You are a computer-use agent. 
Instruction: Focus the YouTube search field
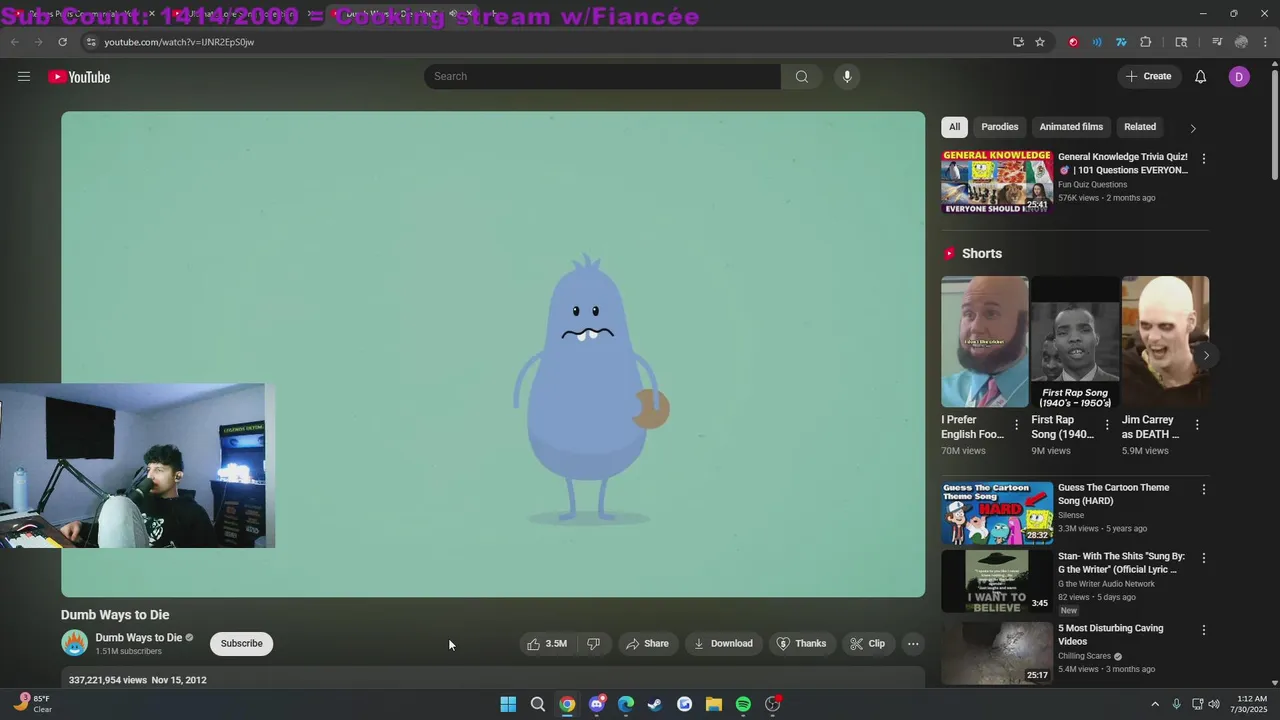point(602,77)
